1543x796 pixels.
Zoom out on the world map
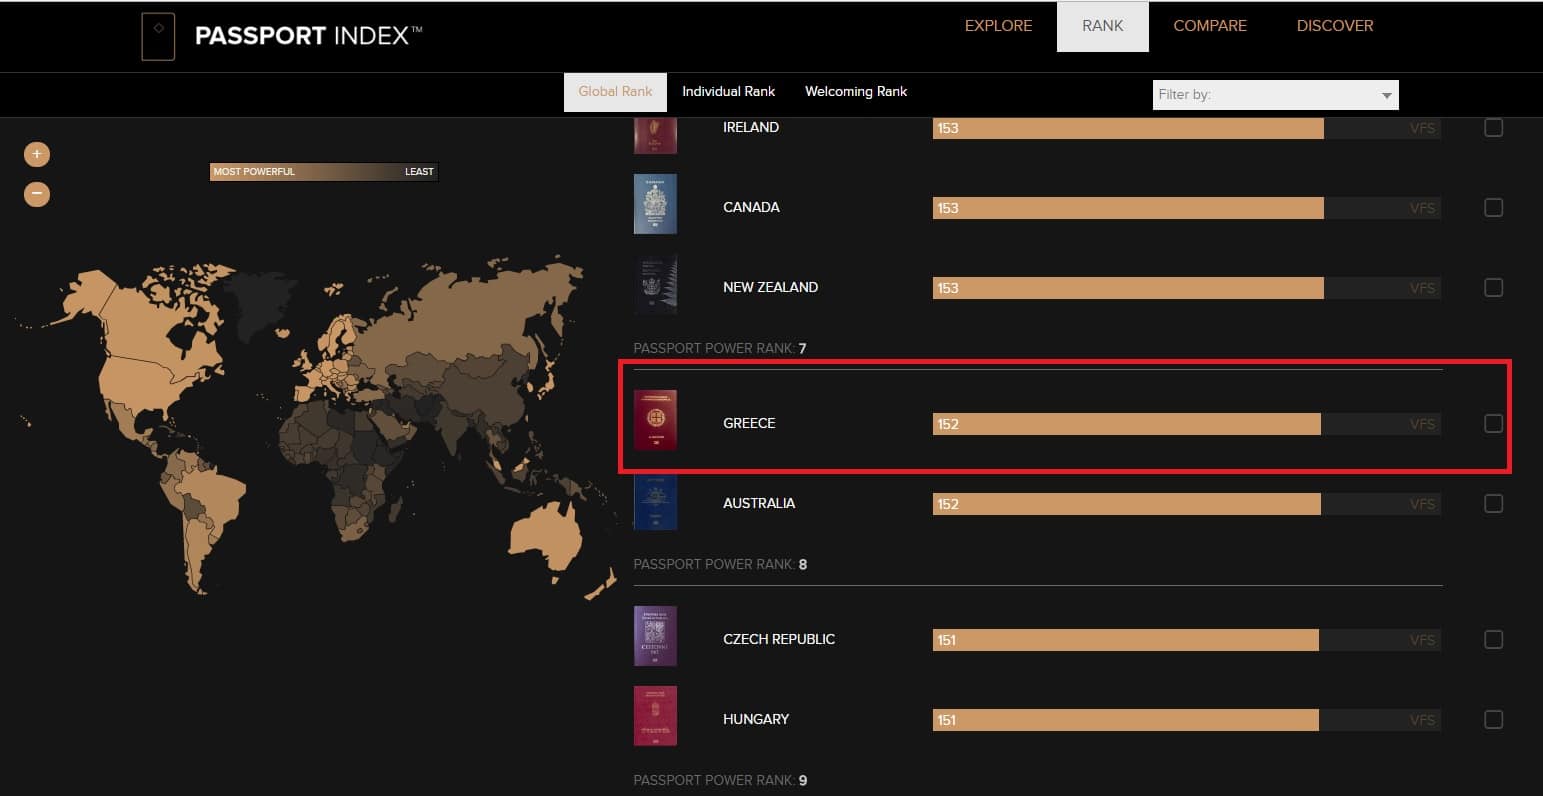click(x=37, y=193)
